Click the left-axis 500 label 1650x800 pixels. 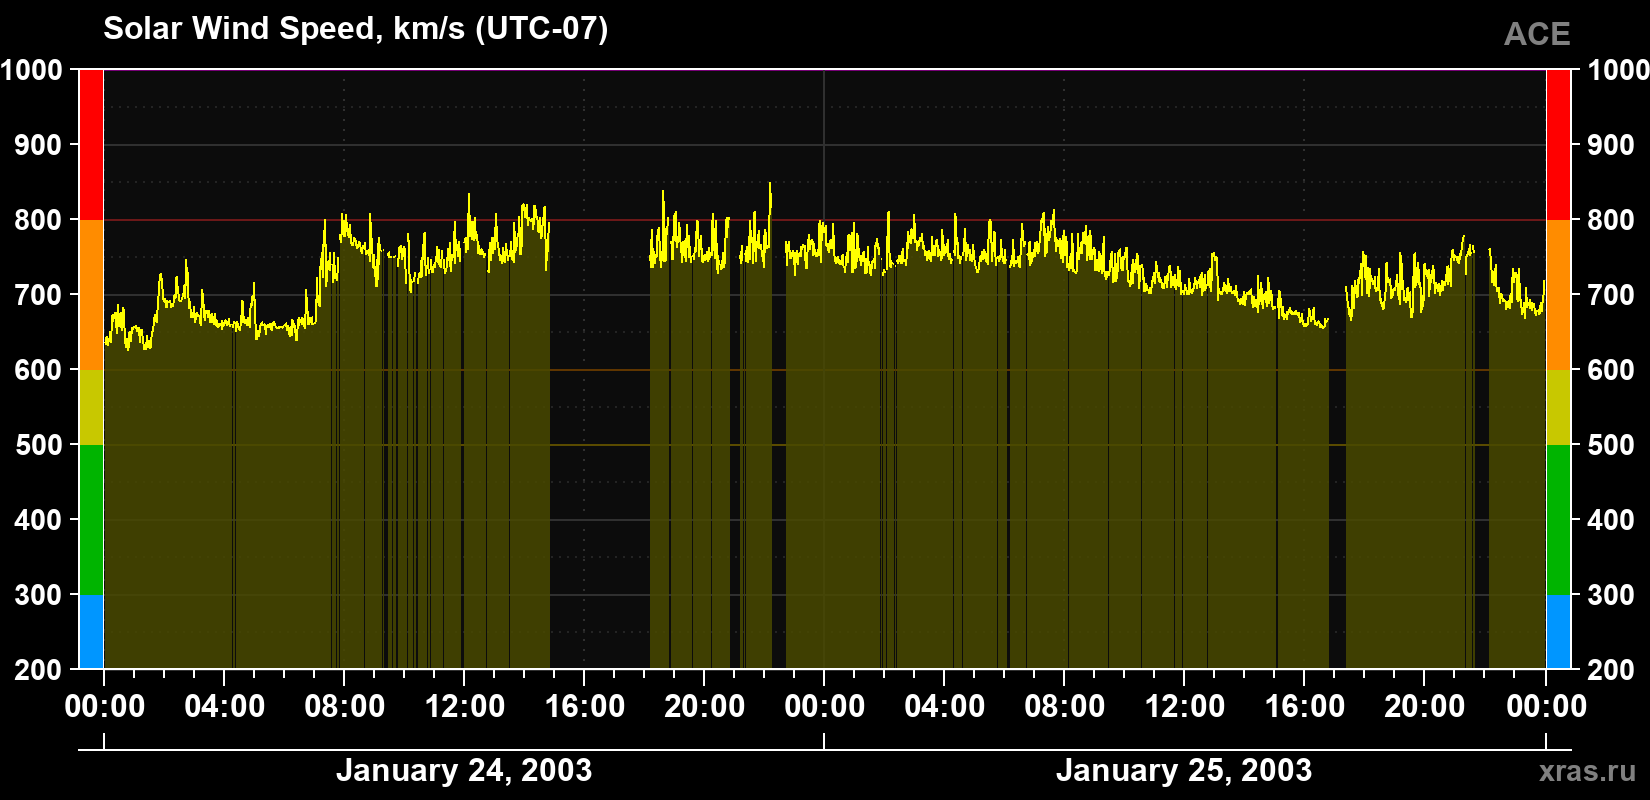point(39,445)
